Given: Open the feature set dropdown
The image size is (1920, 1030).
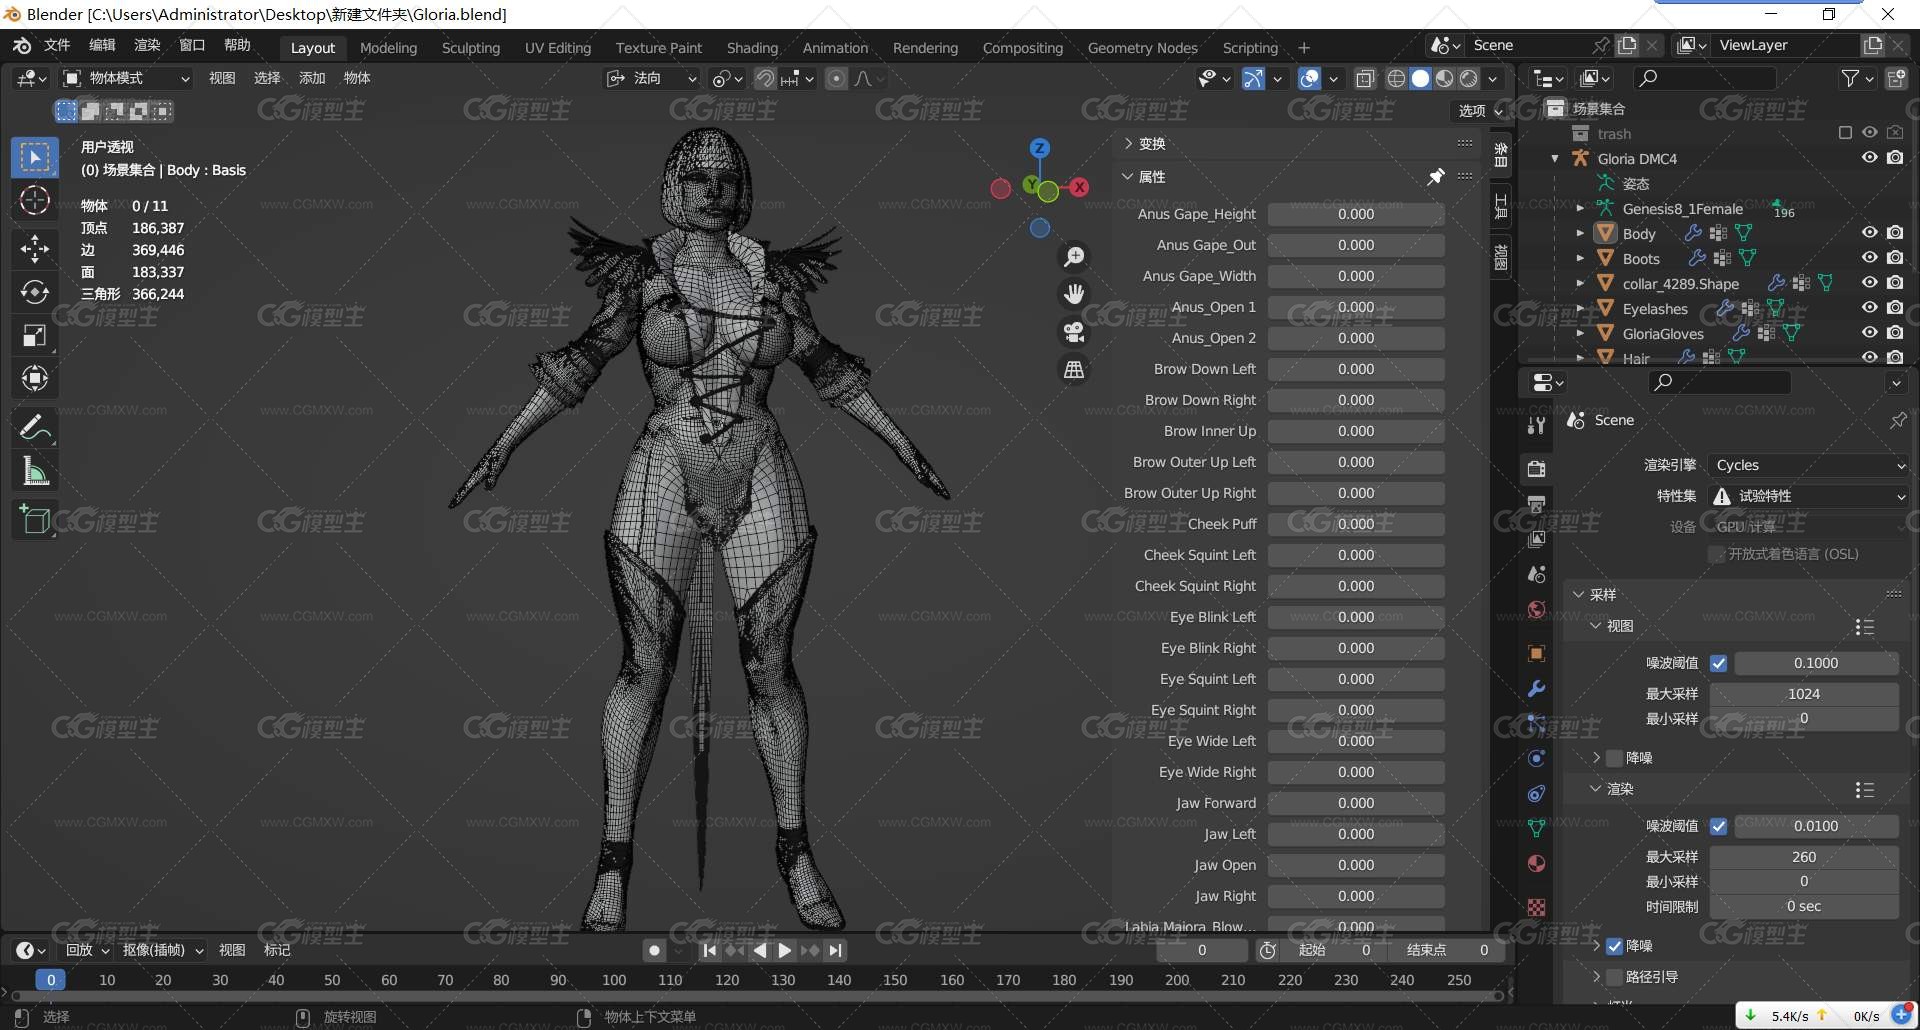Looking at the screenshot, I should click(x=1808, y=496).
